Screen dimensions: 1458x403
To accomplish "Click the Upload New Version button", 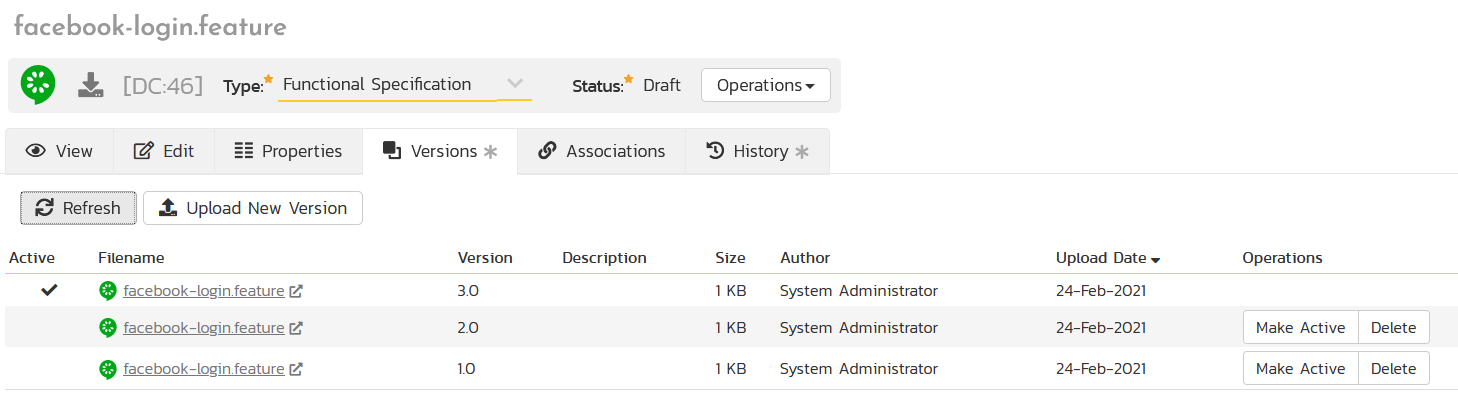I will [253, 208].
